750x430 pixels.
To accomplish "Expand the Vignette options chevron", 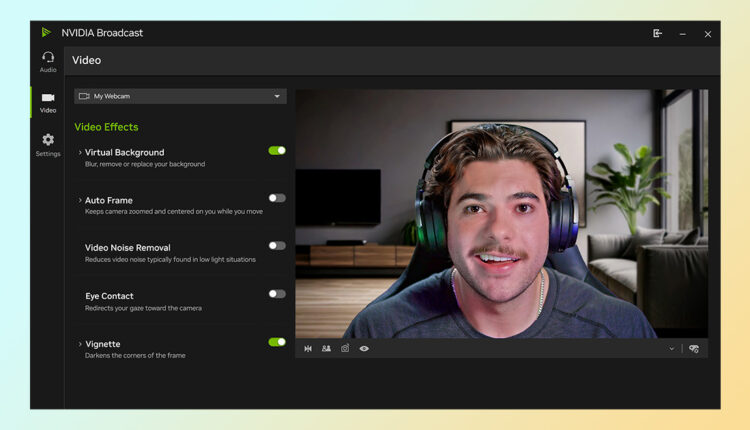I will pyautogui.click(x=80, y=344).
